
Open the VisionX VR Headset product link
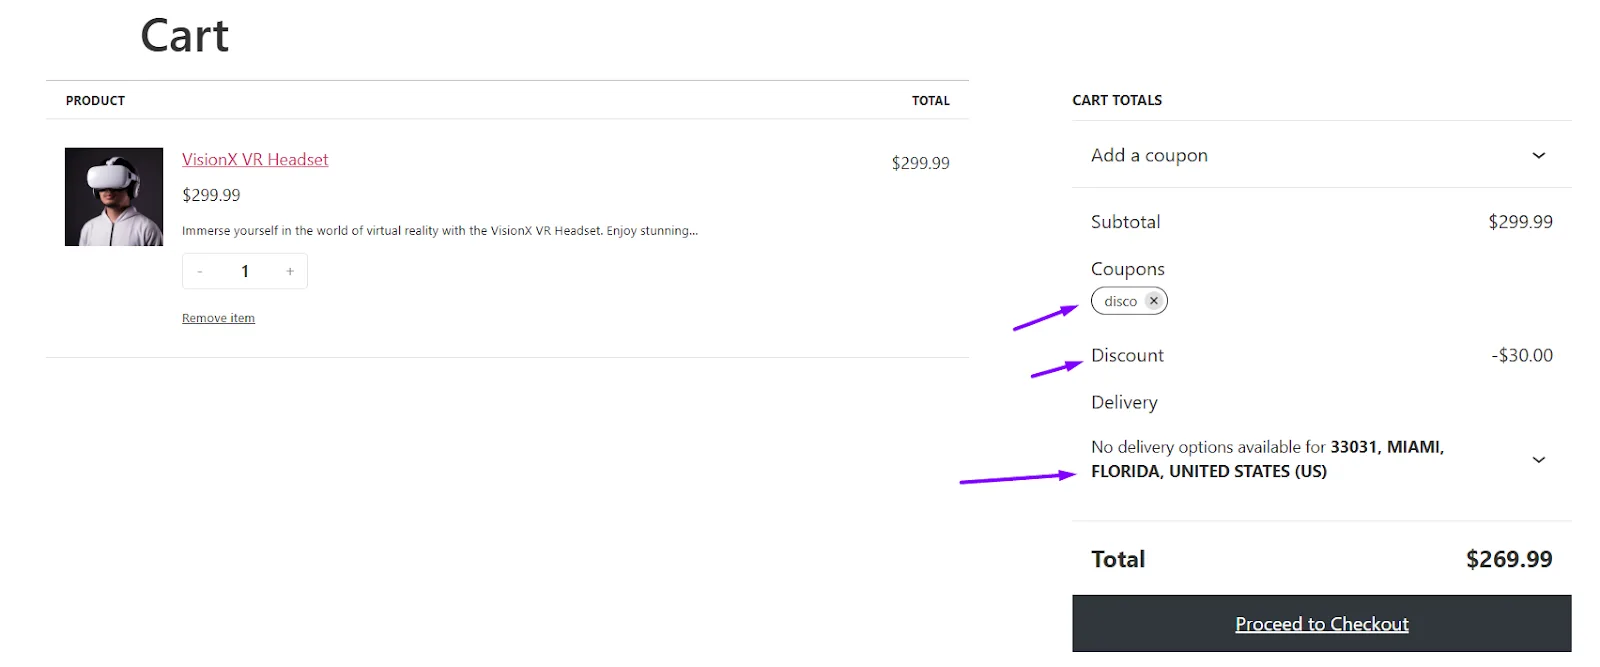255,159
